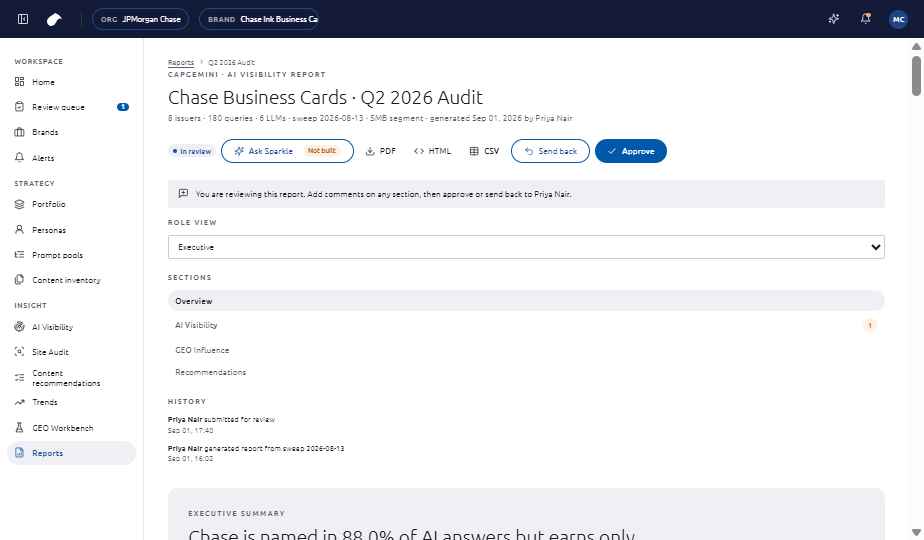
Task: Select the Recommendations section
Action: point(526,372)
